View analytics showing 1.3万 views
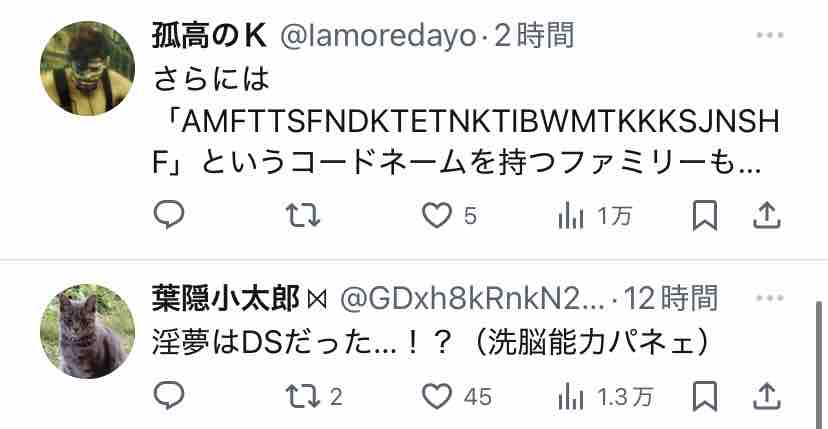The height and width of the screenshot is (429, 828). coord(606,397)
